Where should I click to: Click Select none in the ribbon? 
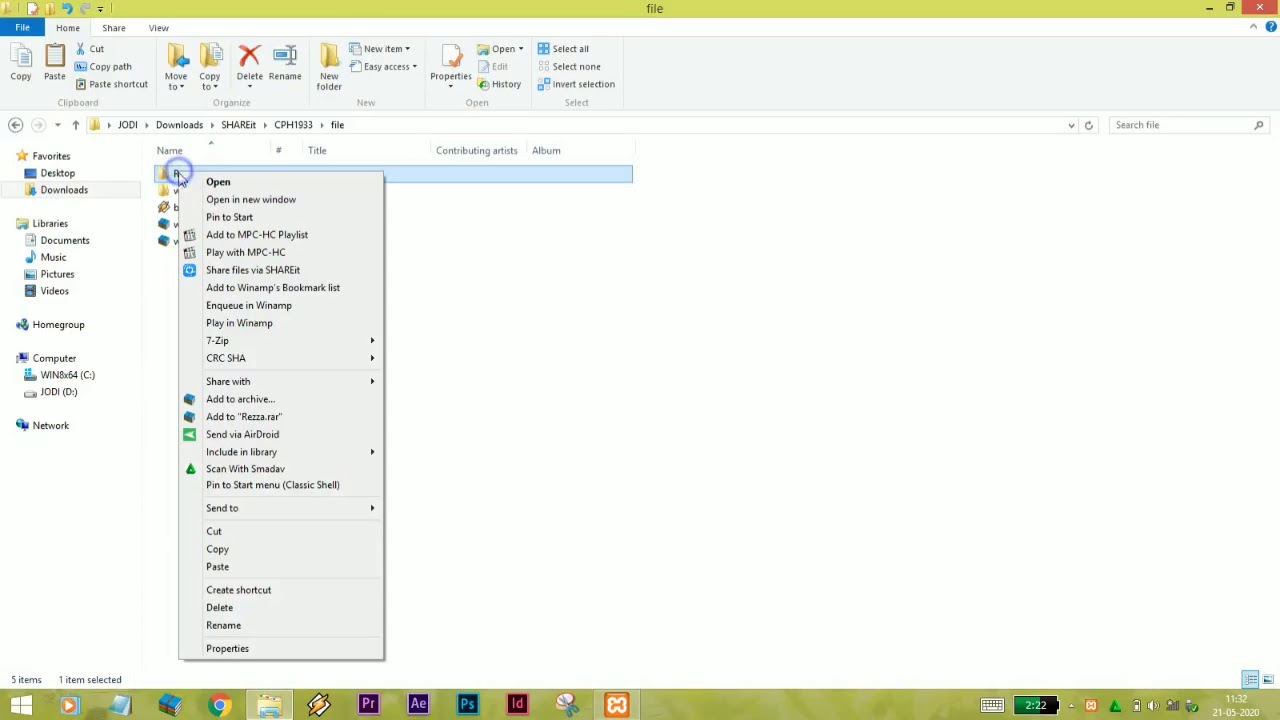click(569, 67)
